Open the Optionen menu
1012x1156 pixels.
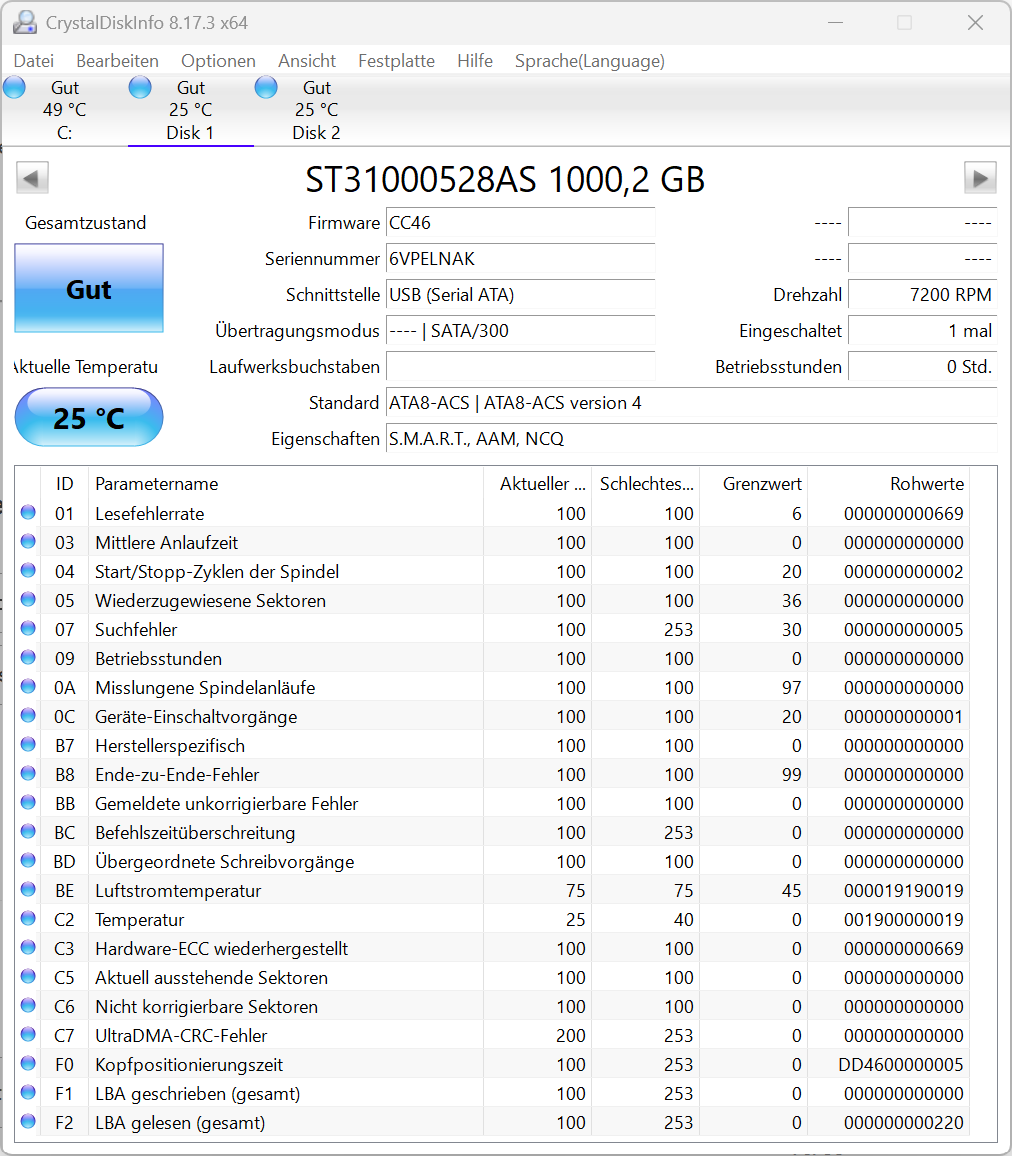pyautogui.click(x=218, y=60)
